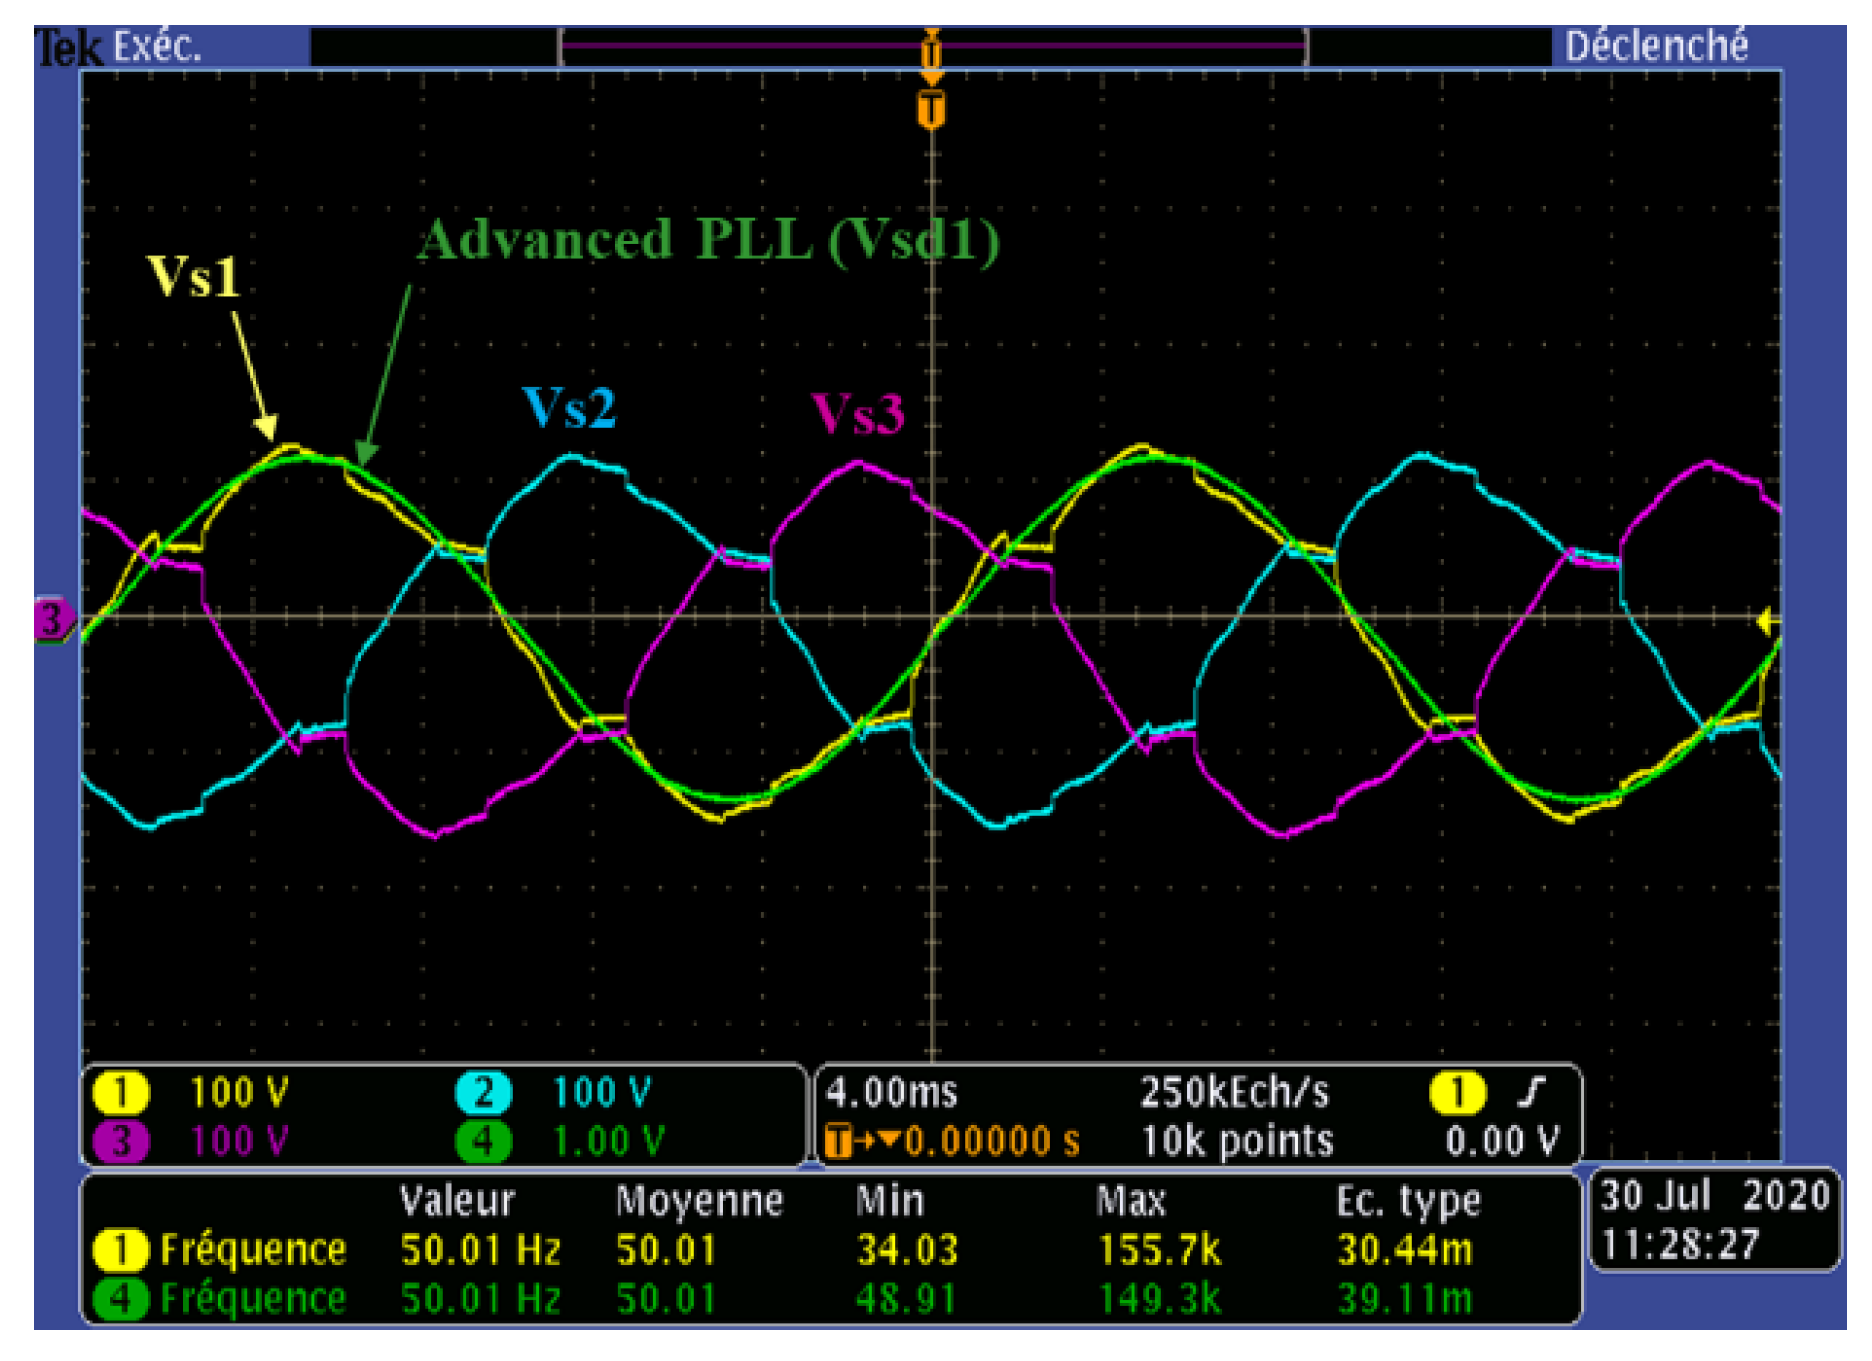Image resolution: width=1872 pixels, height=1361 pixels.
Task: Click the maximum value 149.3k
Action: 1159,1300
